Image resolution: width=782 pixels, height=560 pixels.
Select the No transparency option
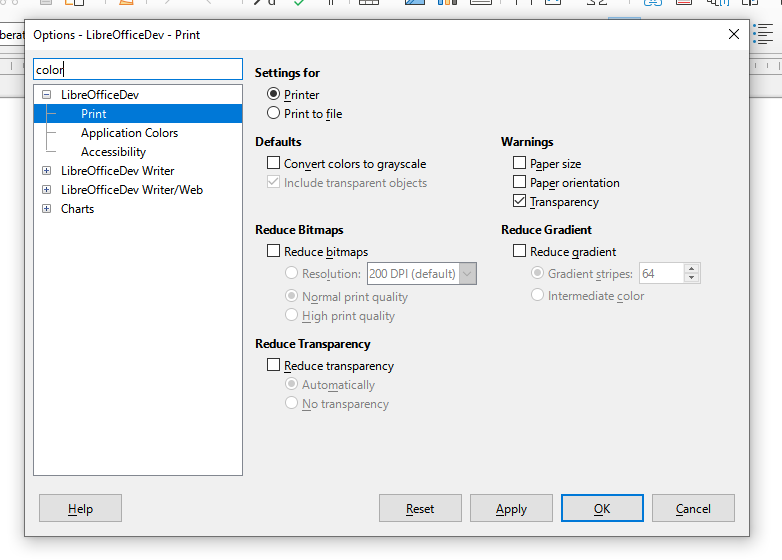tap(291, 402)
